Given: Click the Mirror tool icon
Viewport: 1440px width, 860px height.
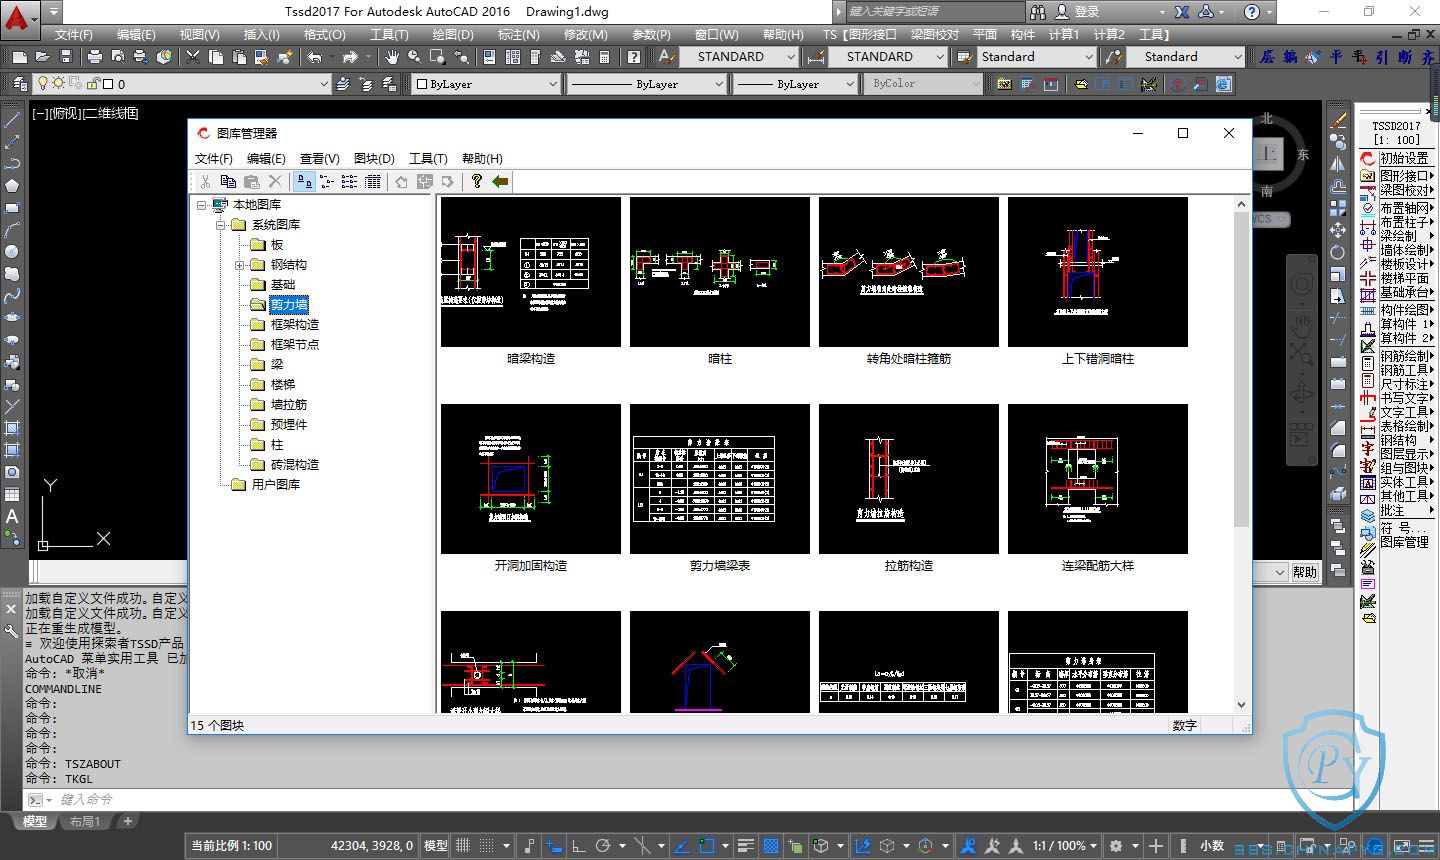Looking at the screenshot, I should click(x=1338, y=164).
